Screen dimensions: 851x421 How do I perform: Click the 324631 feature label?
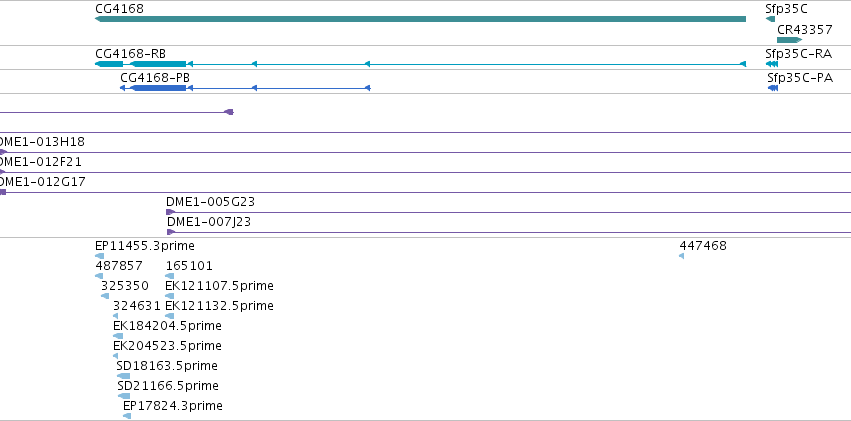pyautogui.click(x=137, y=305)
